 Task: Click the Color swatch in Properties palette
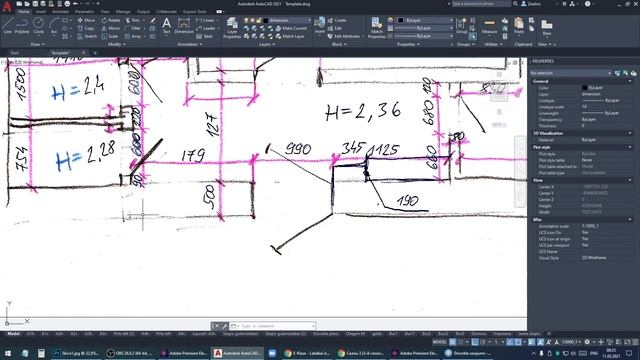584,88
